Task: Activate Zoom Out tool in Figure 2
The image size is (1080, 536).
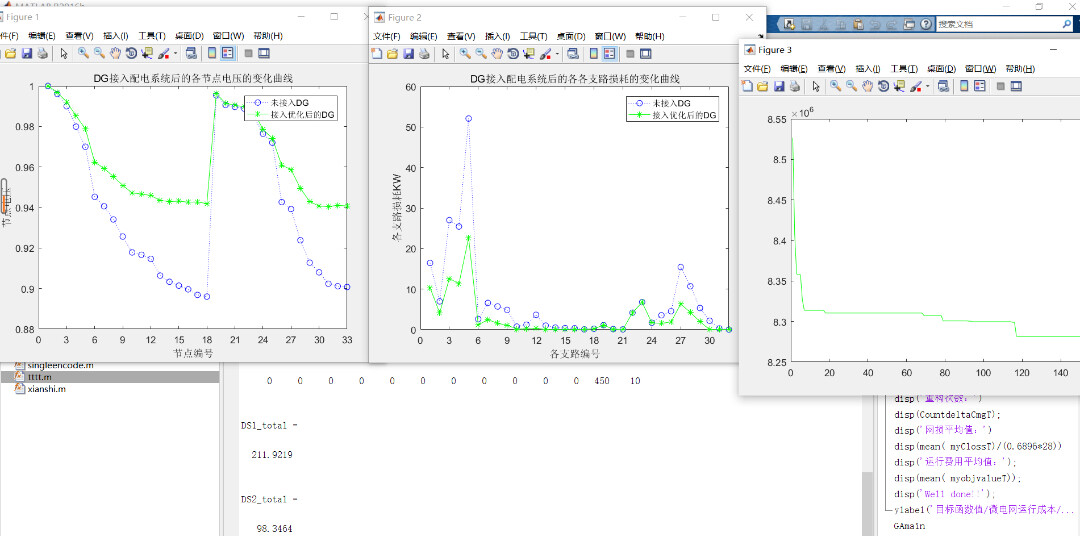Action: click(x=481, y=54)
